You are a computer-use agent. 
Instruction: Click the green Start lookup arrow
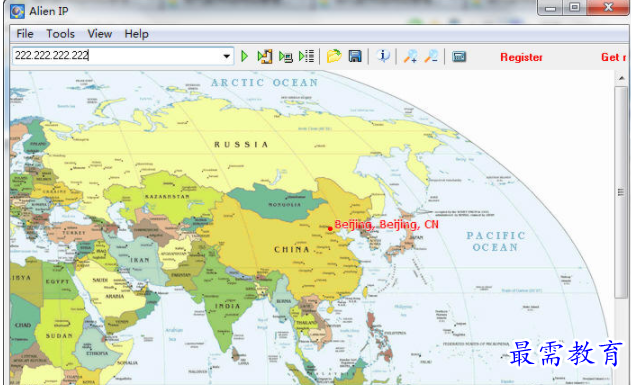coord(244,56)
